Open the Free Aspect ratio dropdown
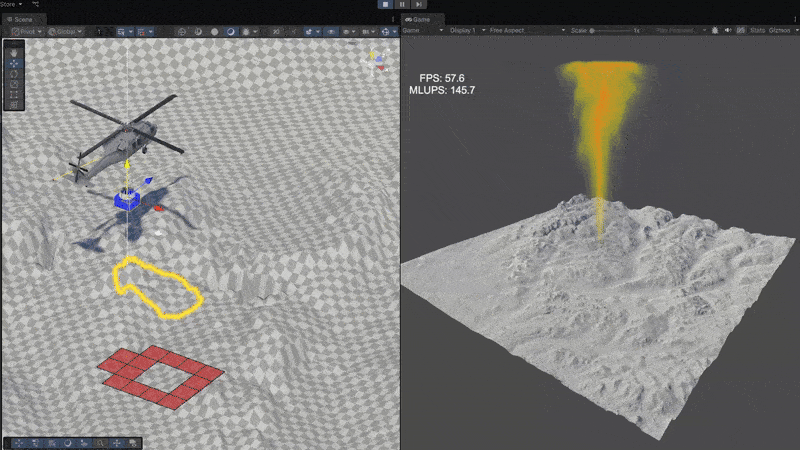The image size is (800, 450). coord(527,31)
